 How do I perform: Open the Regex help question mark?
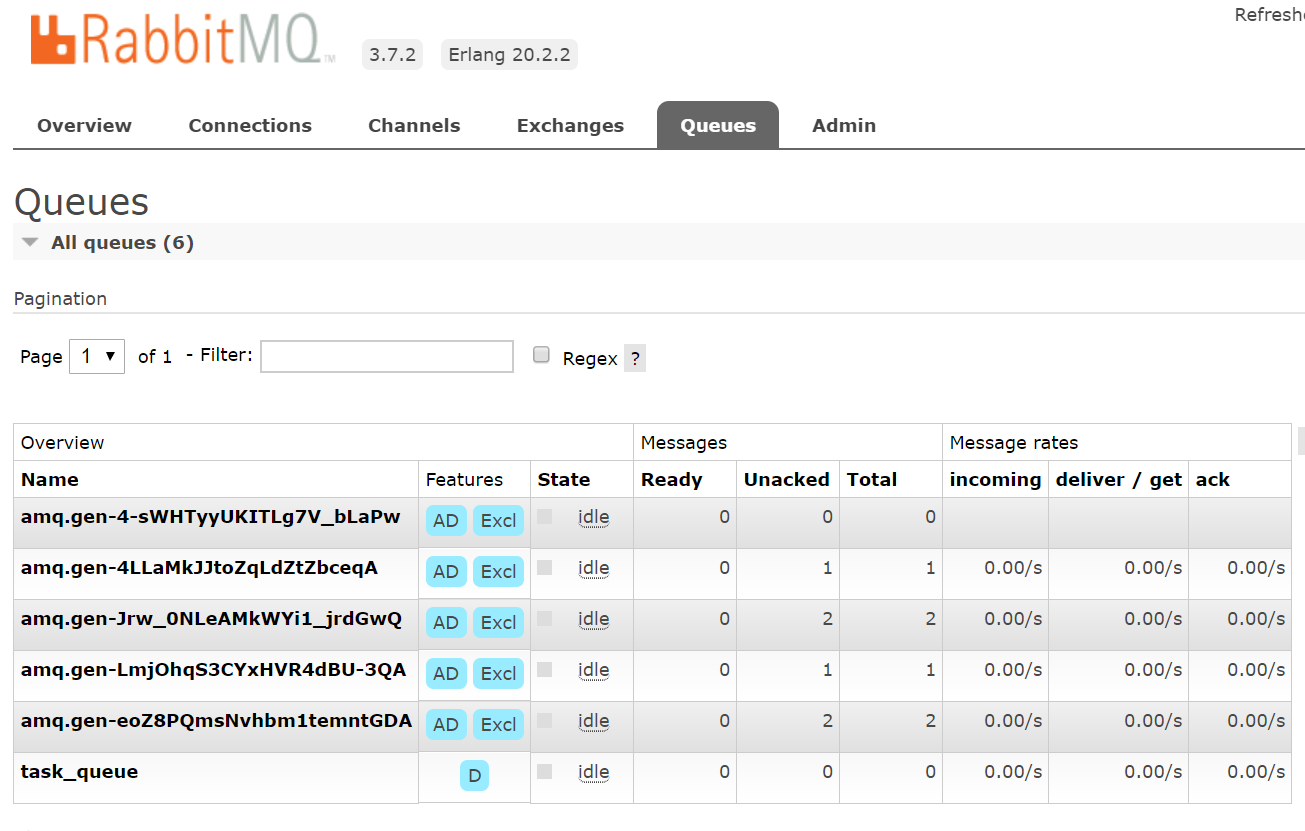coord(635,358)
